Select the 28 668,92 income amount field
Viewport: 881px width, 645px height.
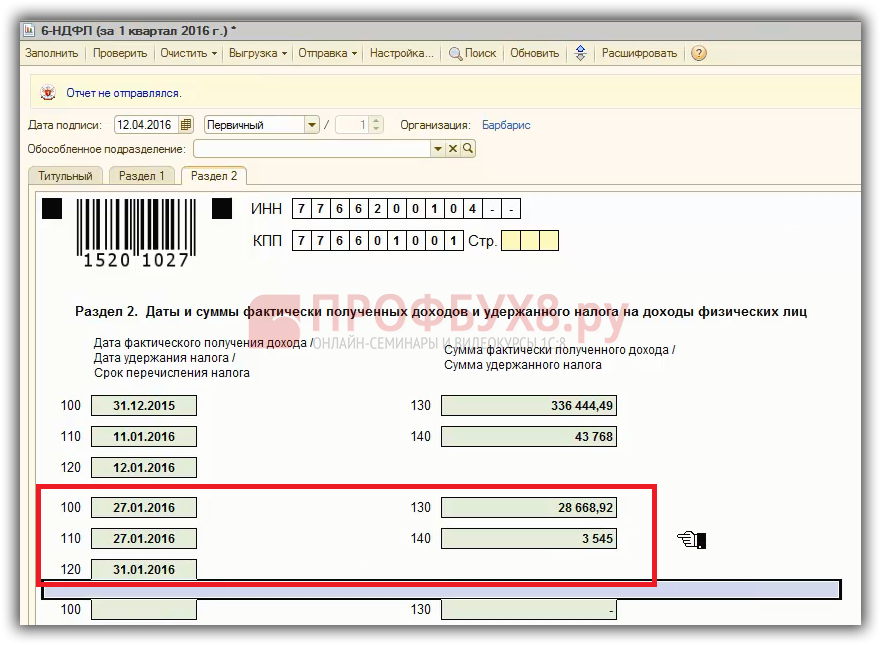pyautogui.click(x=529, y=508)
